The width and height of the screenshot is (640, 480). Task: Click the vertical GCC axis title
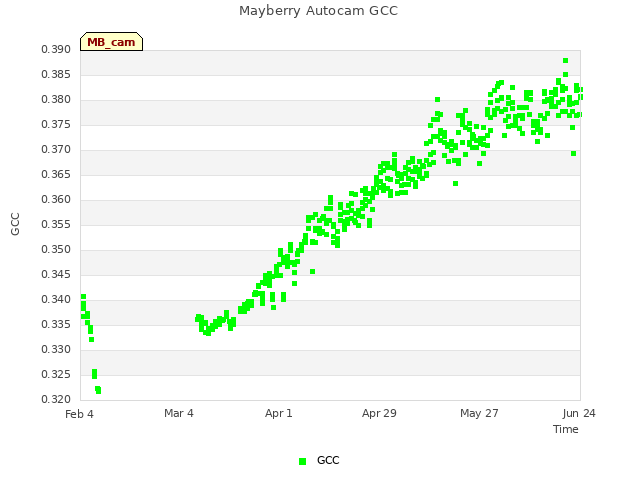pos(15,224)
